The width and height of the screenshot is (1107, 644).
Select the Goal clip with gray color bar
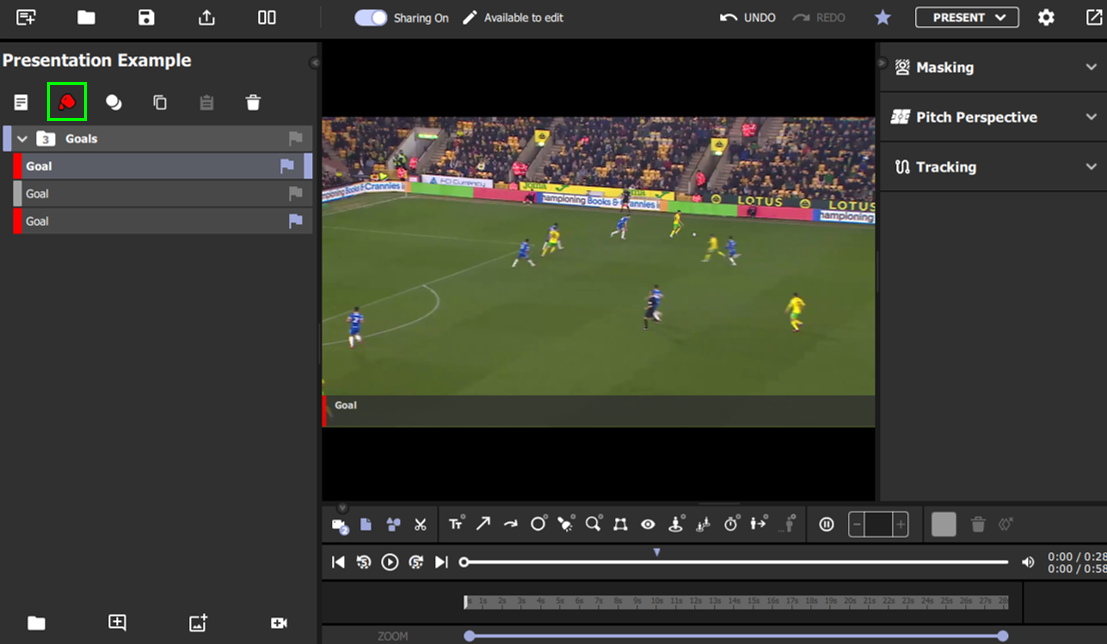point(162,193)
